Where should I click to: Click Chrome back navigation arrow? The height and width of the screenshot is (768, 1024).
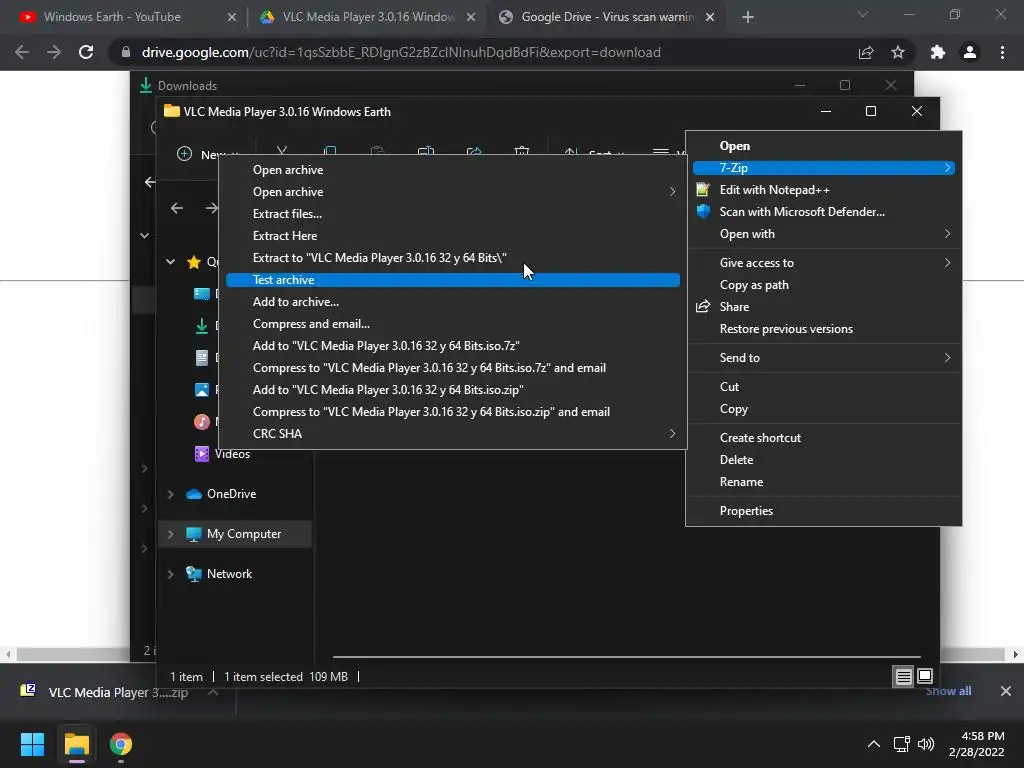[22, 52]
